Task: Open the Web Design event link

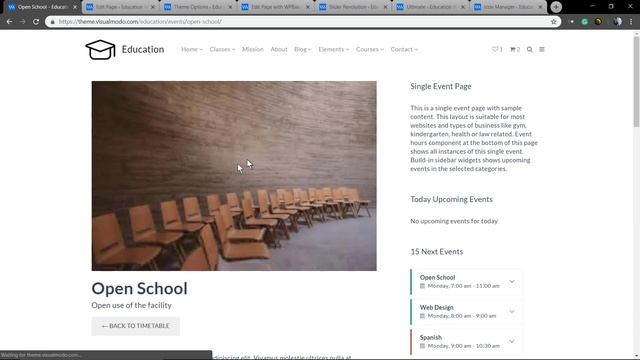Action: click(x=436, y=307)
